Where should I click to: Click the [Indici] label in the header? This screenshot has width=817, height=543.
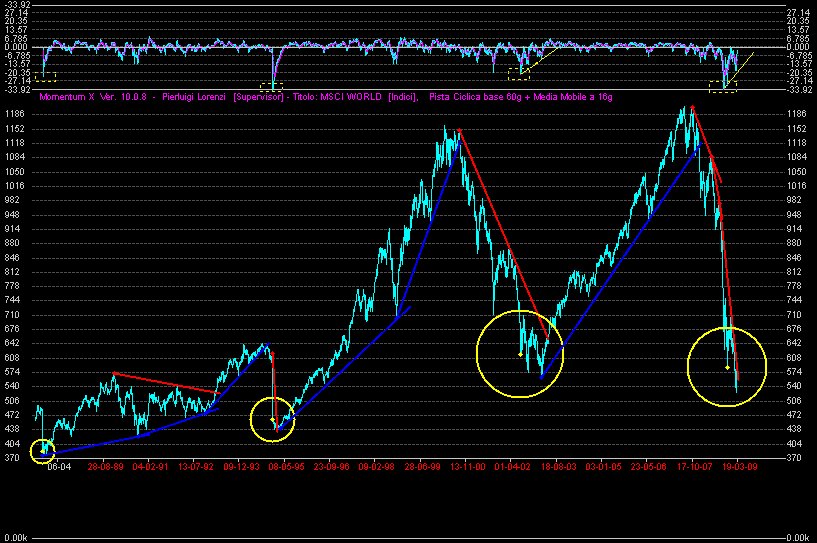point(403,97)
